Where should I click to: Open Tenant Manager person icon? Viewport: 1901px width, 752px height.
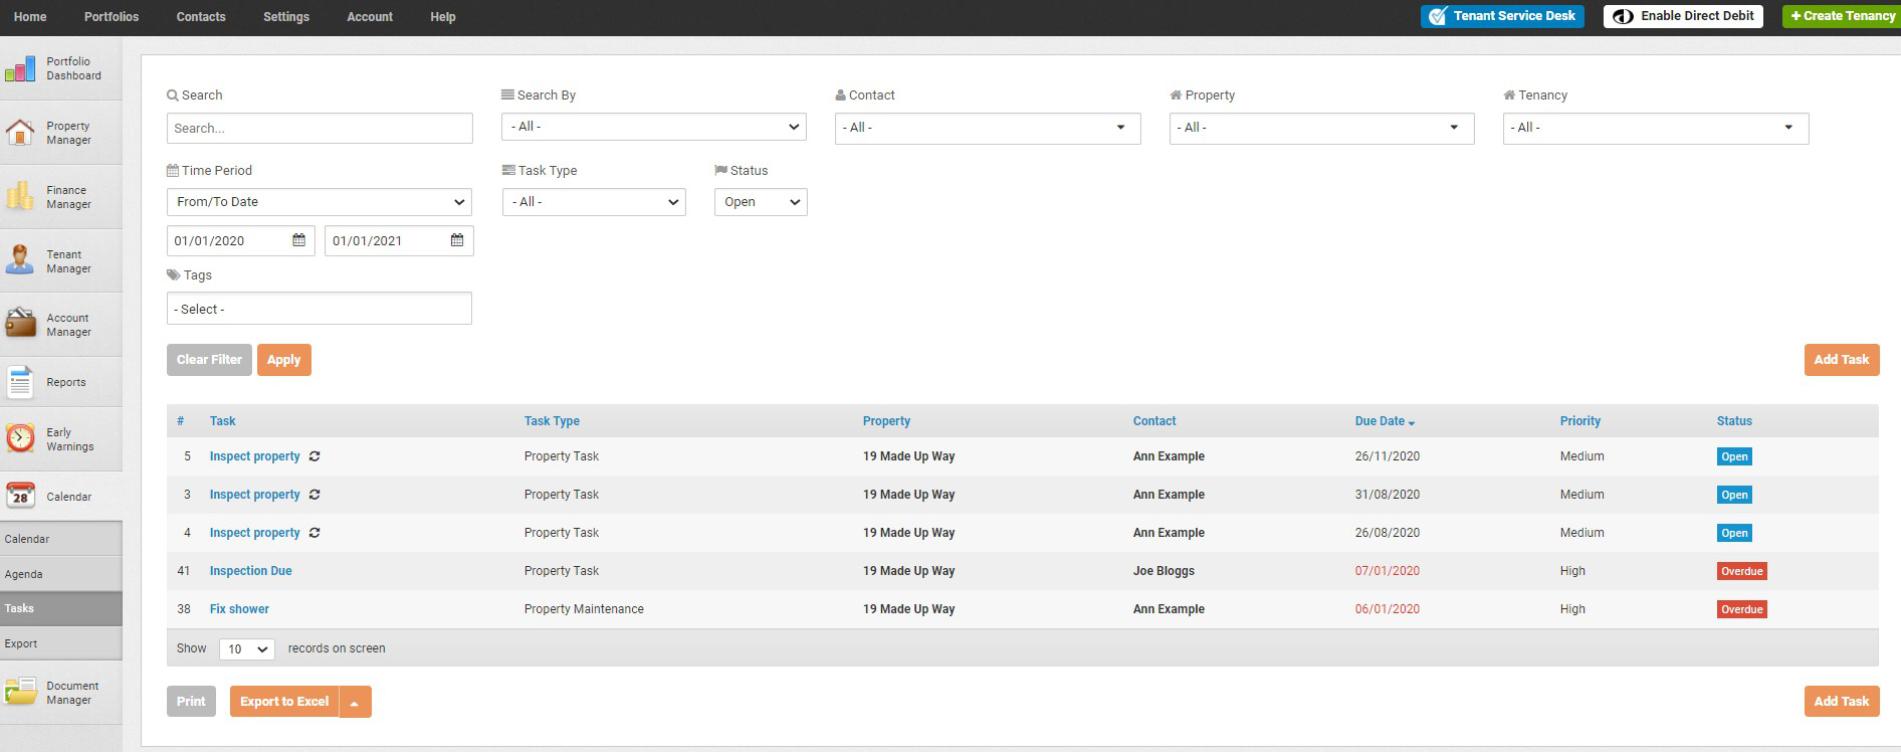point(20,261)
